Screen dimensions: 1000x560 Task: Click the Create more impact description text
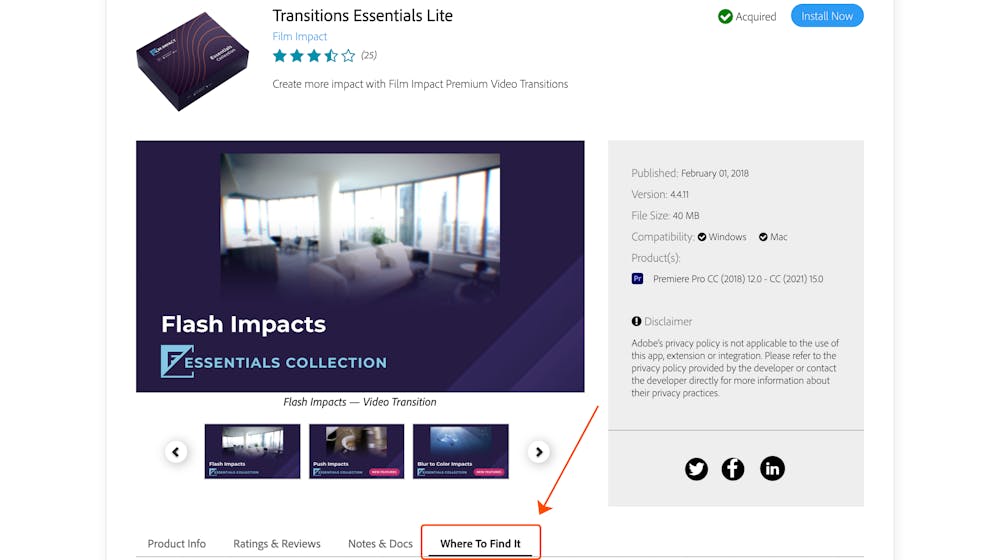420,84
